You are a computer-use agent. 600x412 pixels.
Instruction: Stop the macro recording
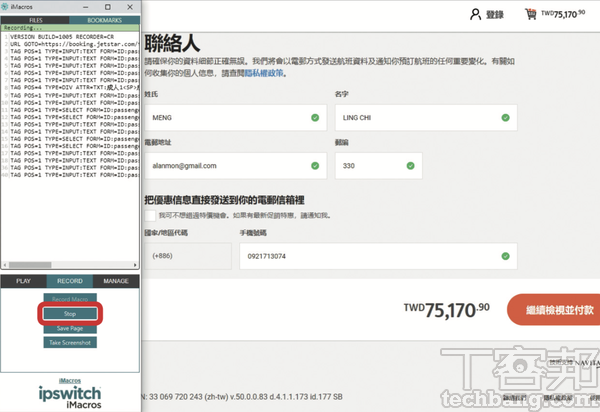(70, 314)
